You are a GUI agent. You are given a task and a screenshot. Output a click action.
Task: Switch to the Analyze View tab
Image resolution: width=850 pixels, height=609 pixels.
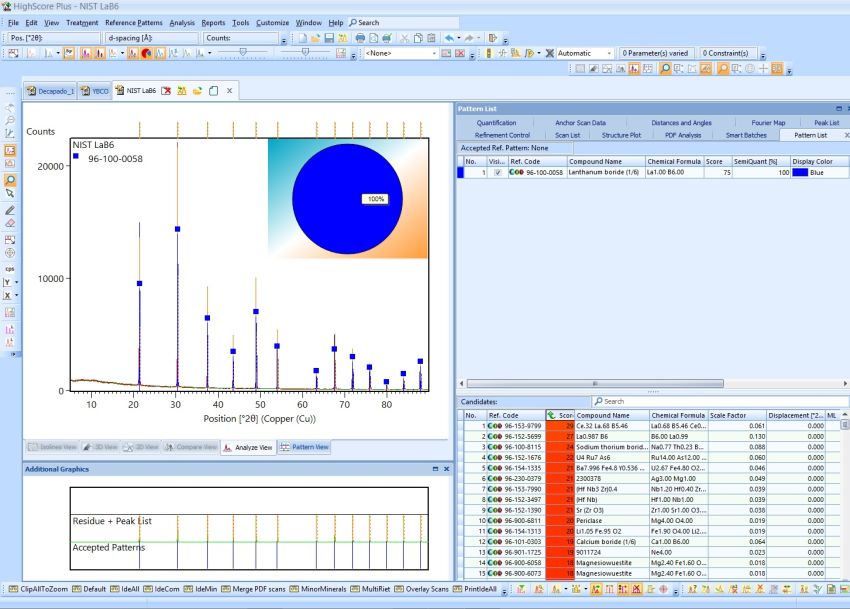coord(248,447)
